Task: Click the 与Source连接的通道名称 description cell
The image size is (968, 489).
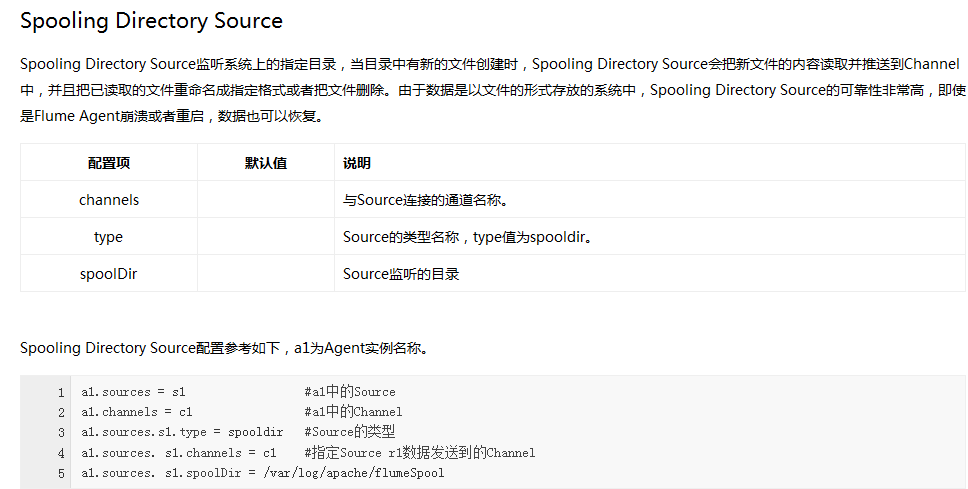Action: [427, 200]
